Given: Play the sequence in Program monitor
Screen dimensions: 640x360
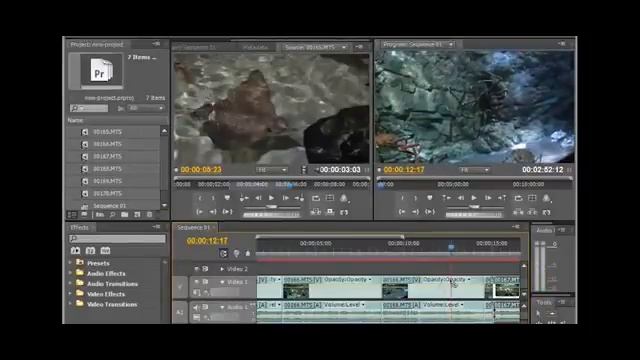Looking at the screenshot, I should pyautogui.click(x=474, y=198).
